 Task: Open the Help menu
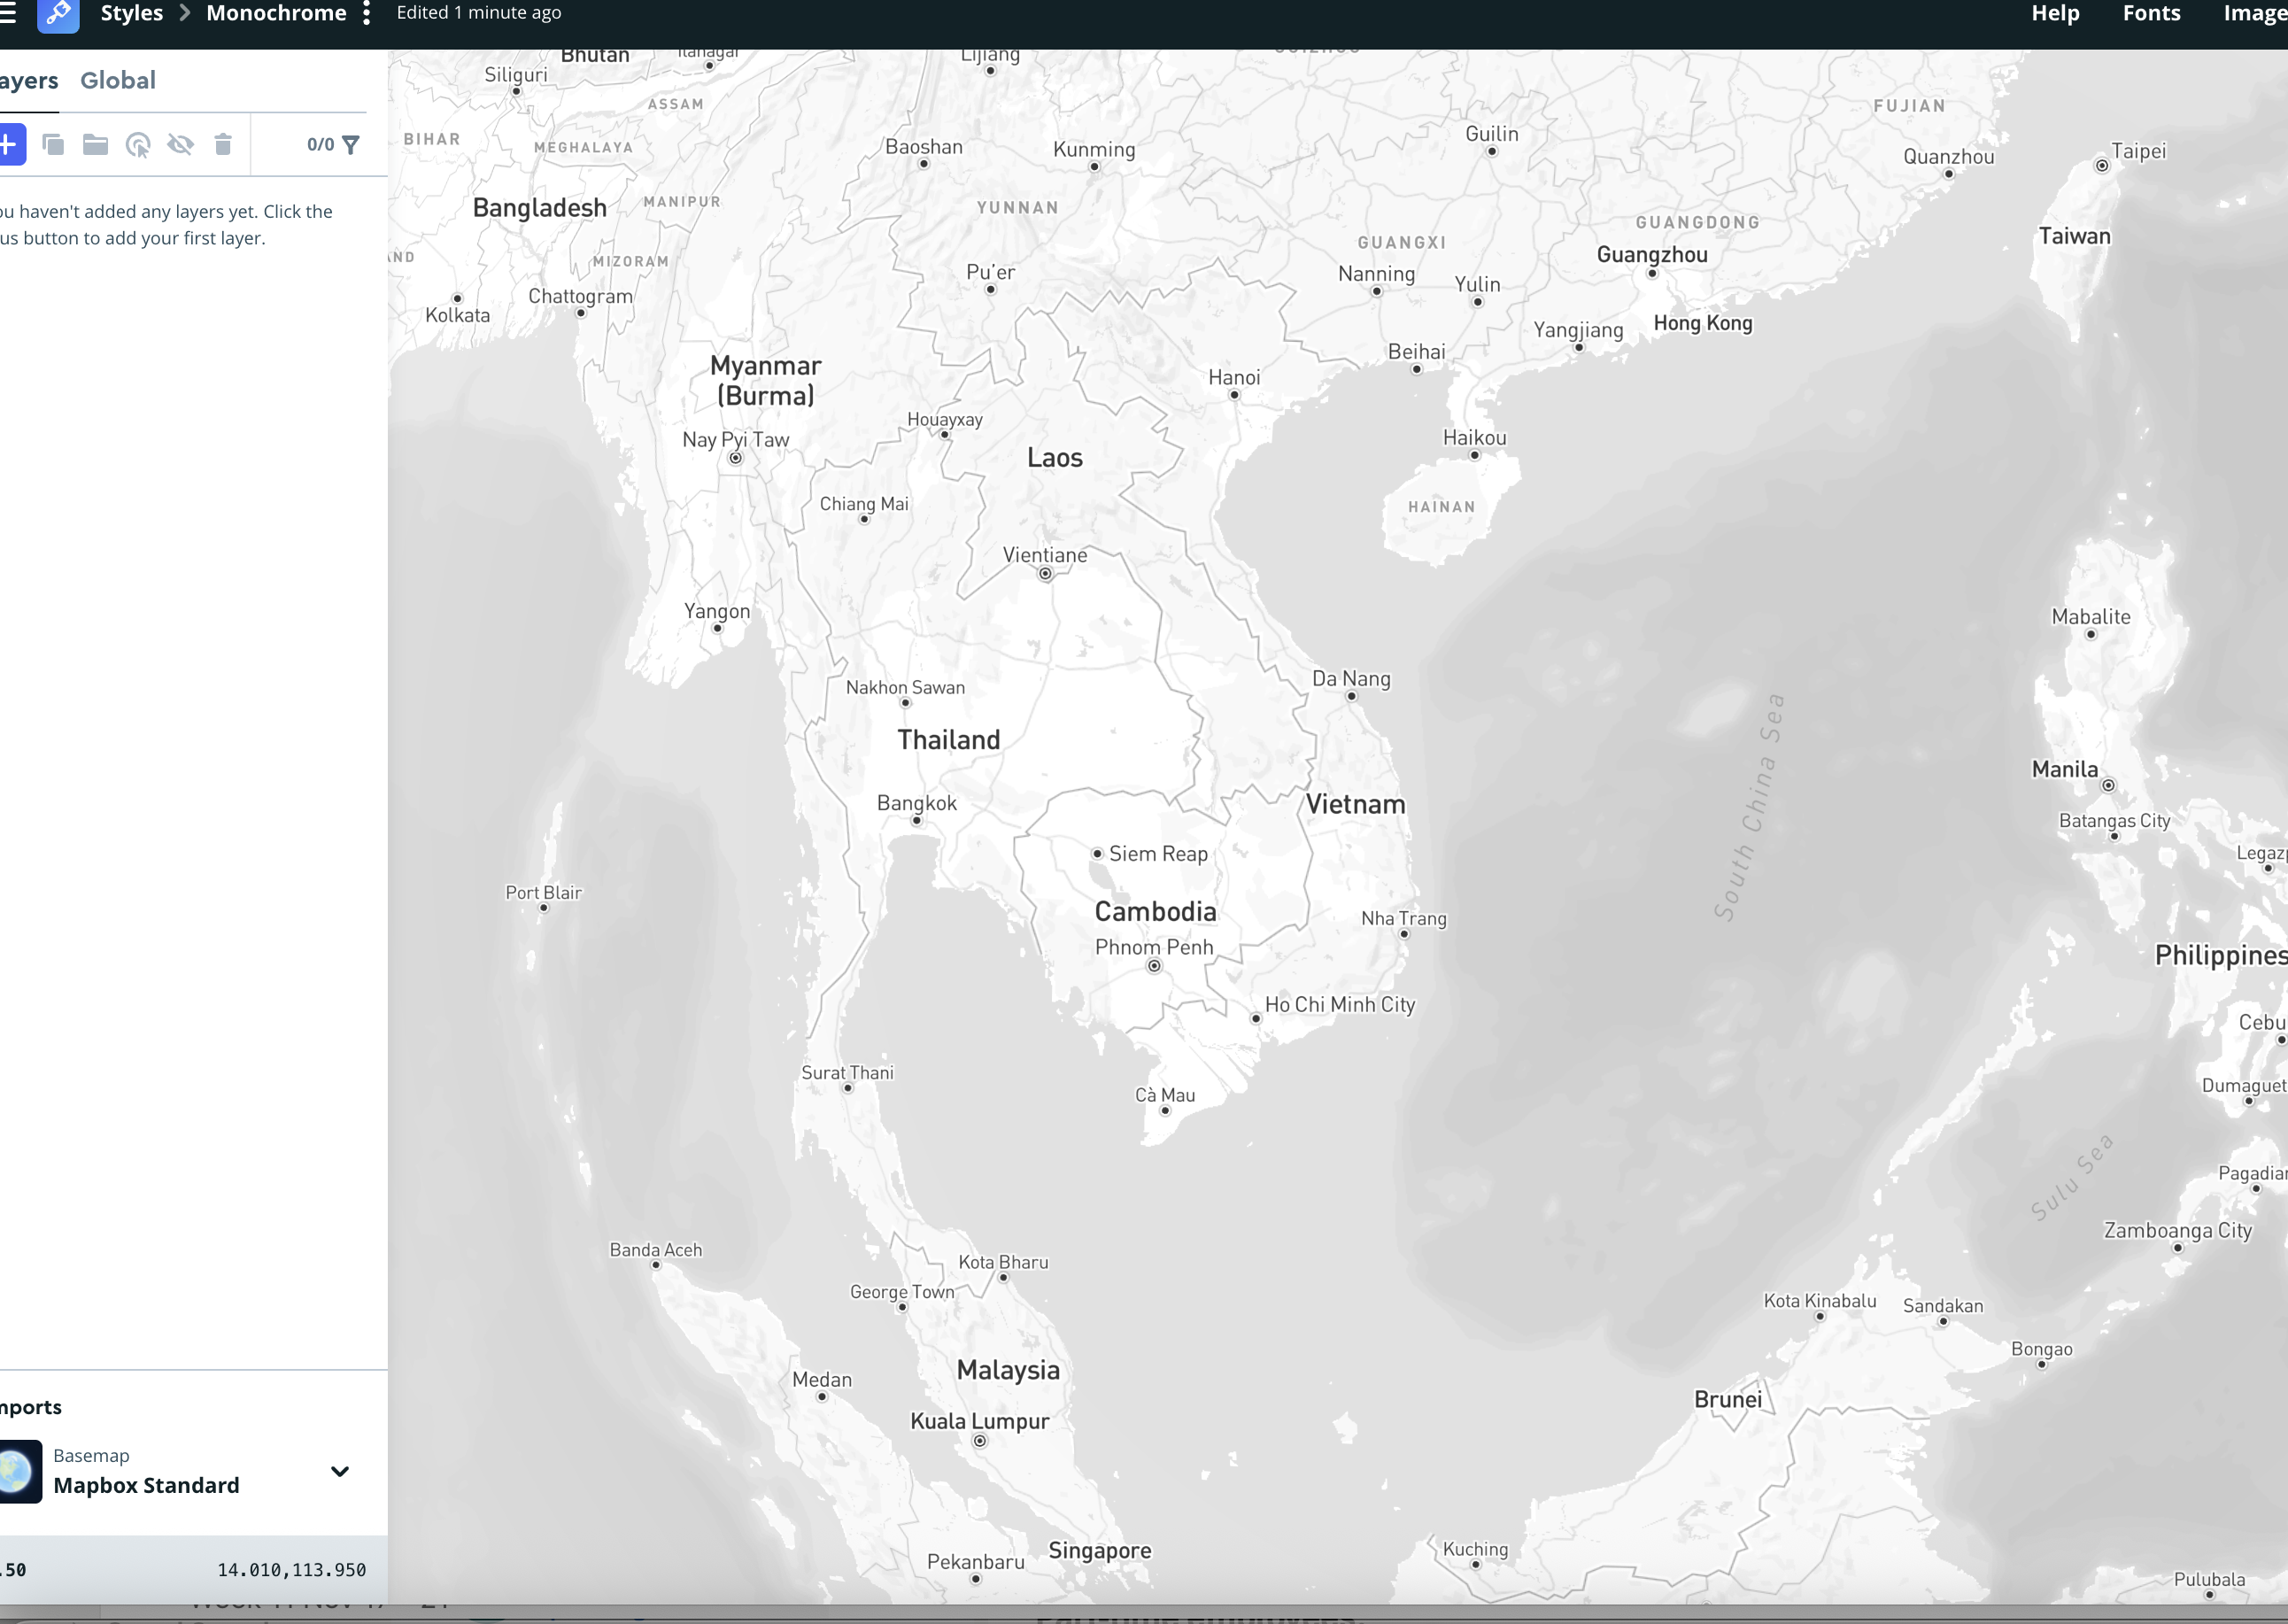point(2055,13)
